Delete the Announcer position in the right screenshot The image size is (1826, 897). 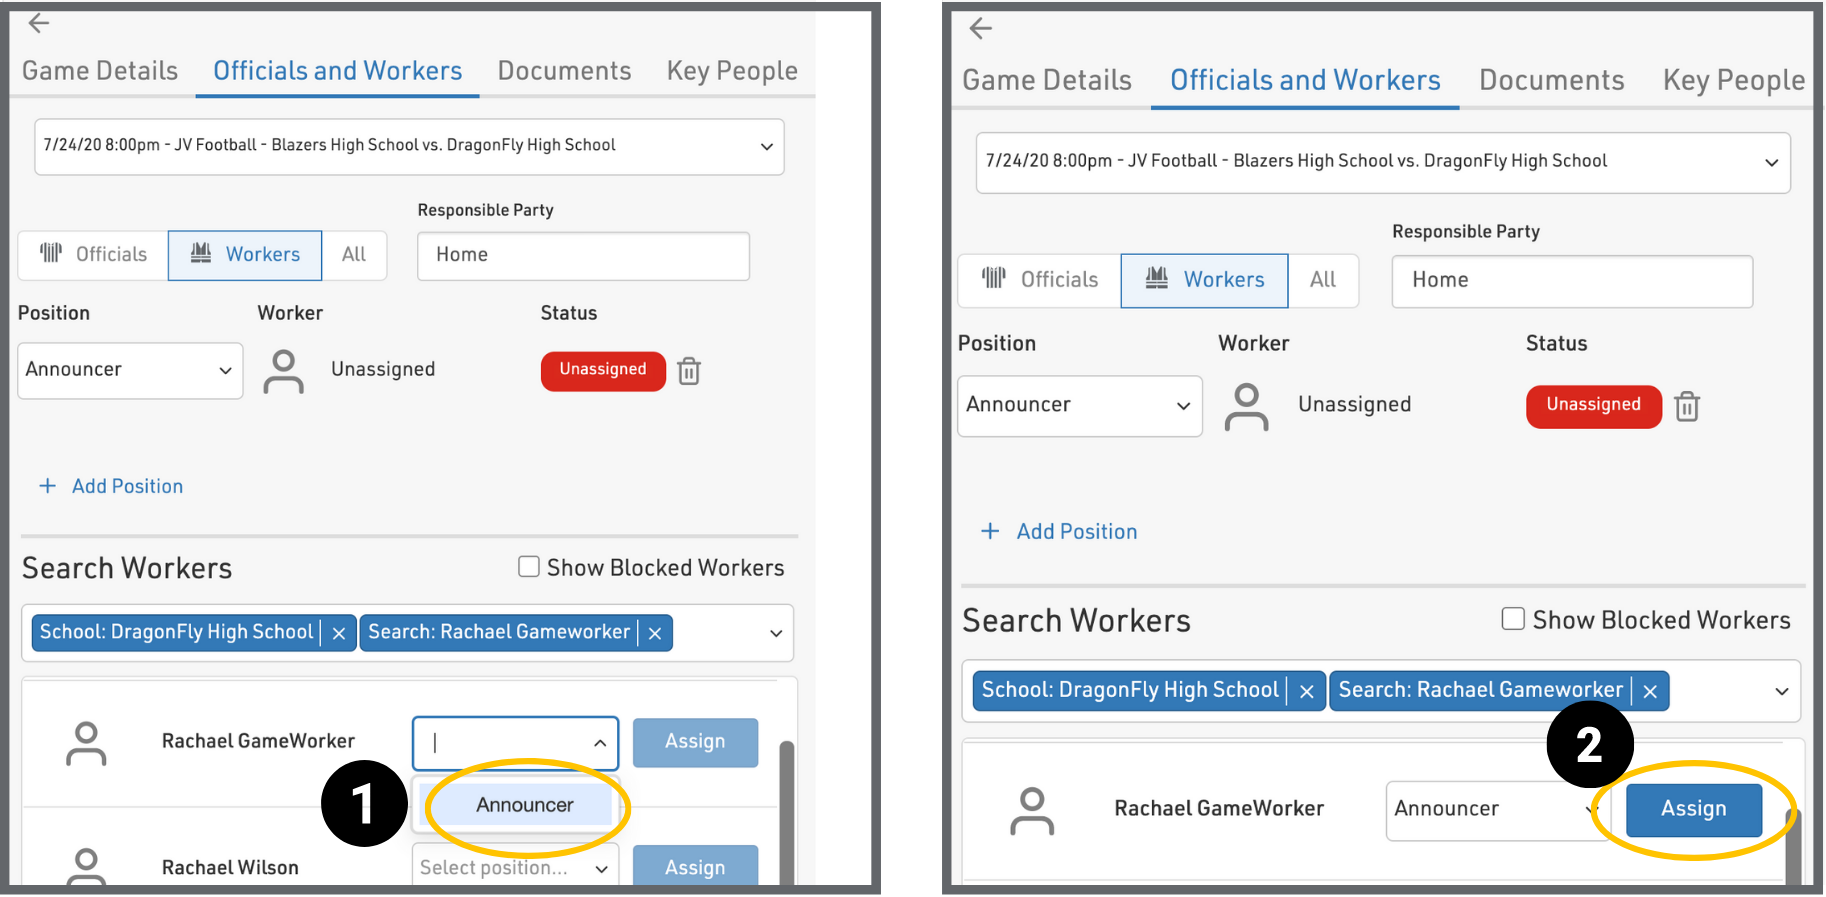point(1686,407)
